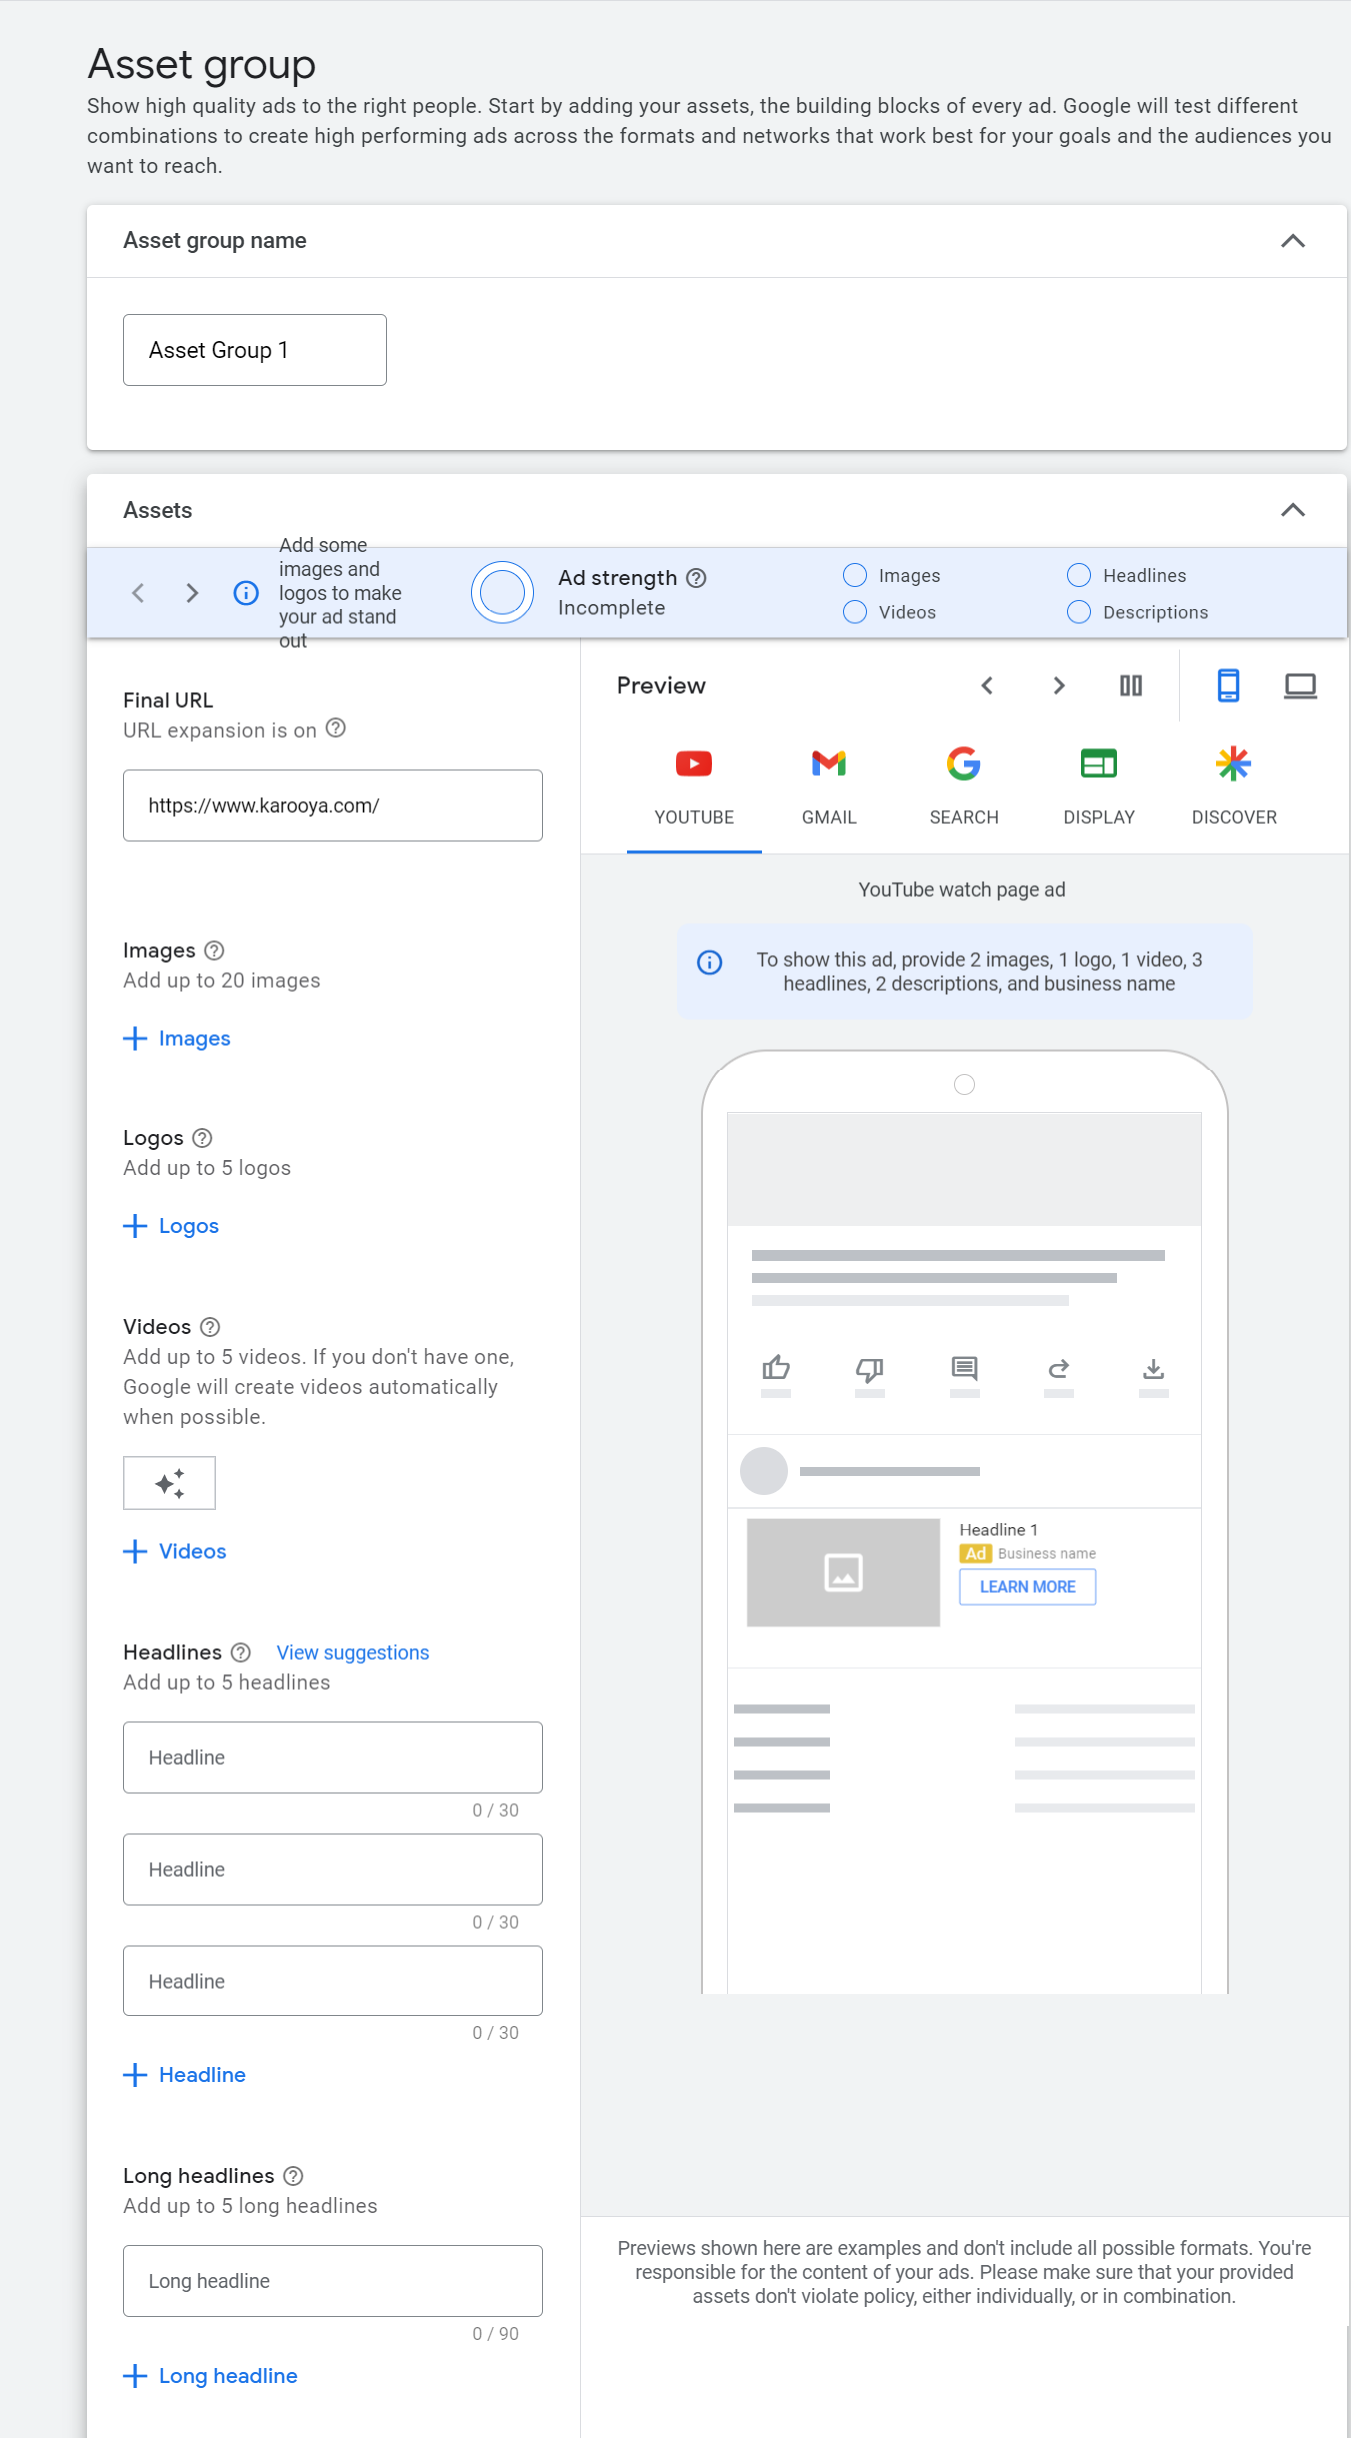Image resolution: width=1351 pixels, height=2438 pixels.
Task: Click the thumbs up icon in preview
Action: (x=776, y=1367)
